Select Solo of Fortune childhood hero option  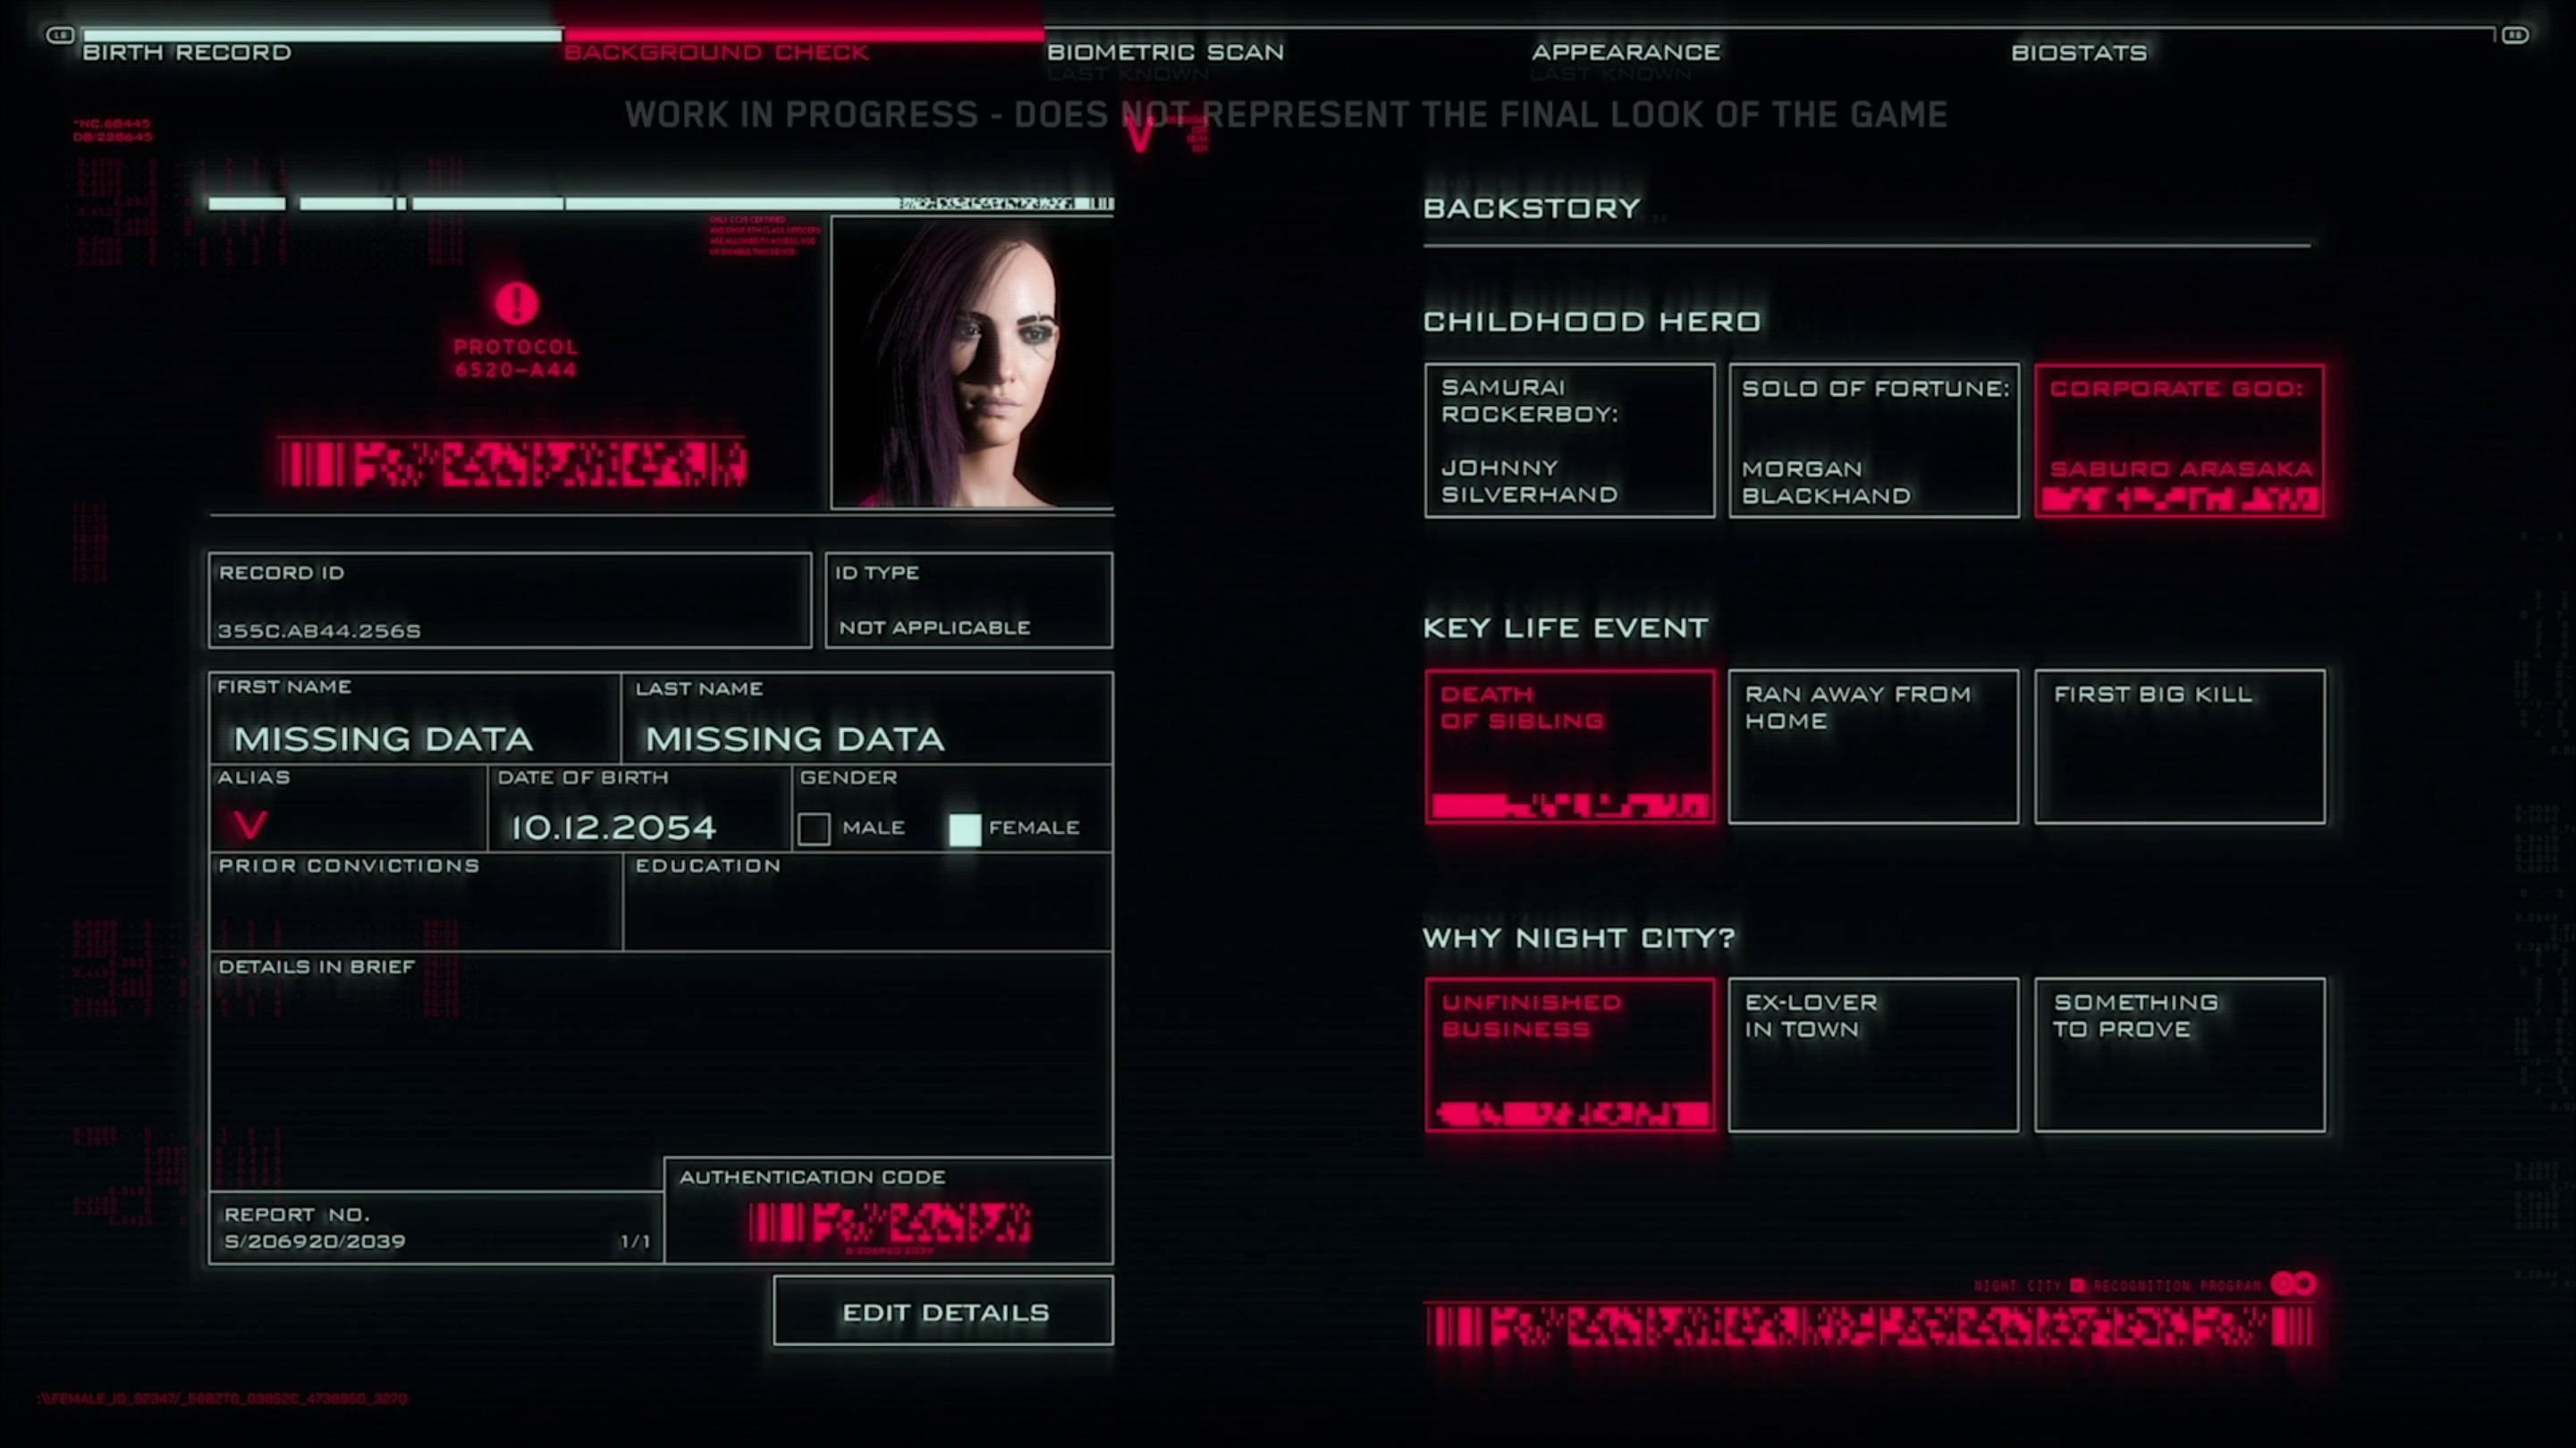tap(1871, 439)
